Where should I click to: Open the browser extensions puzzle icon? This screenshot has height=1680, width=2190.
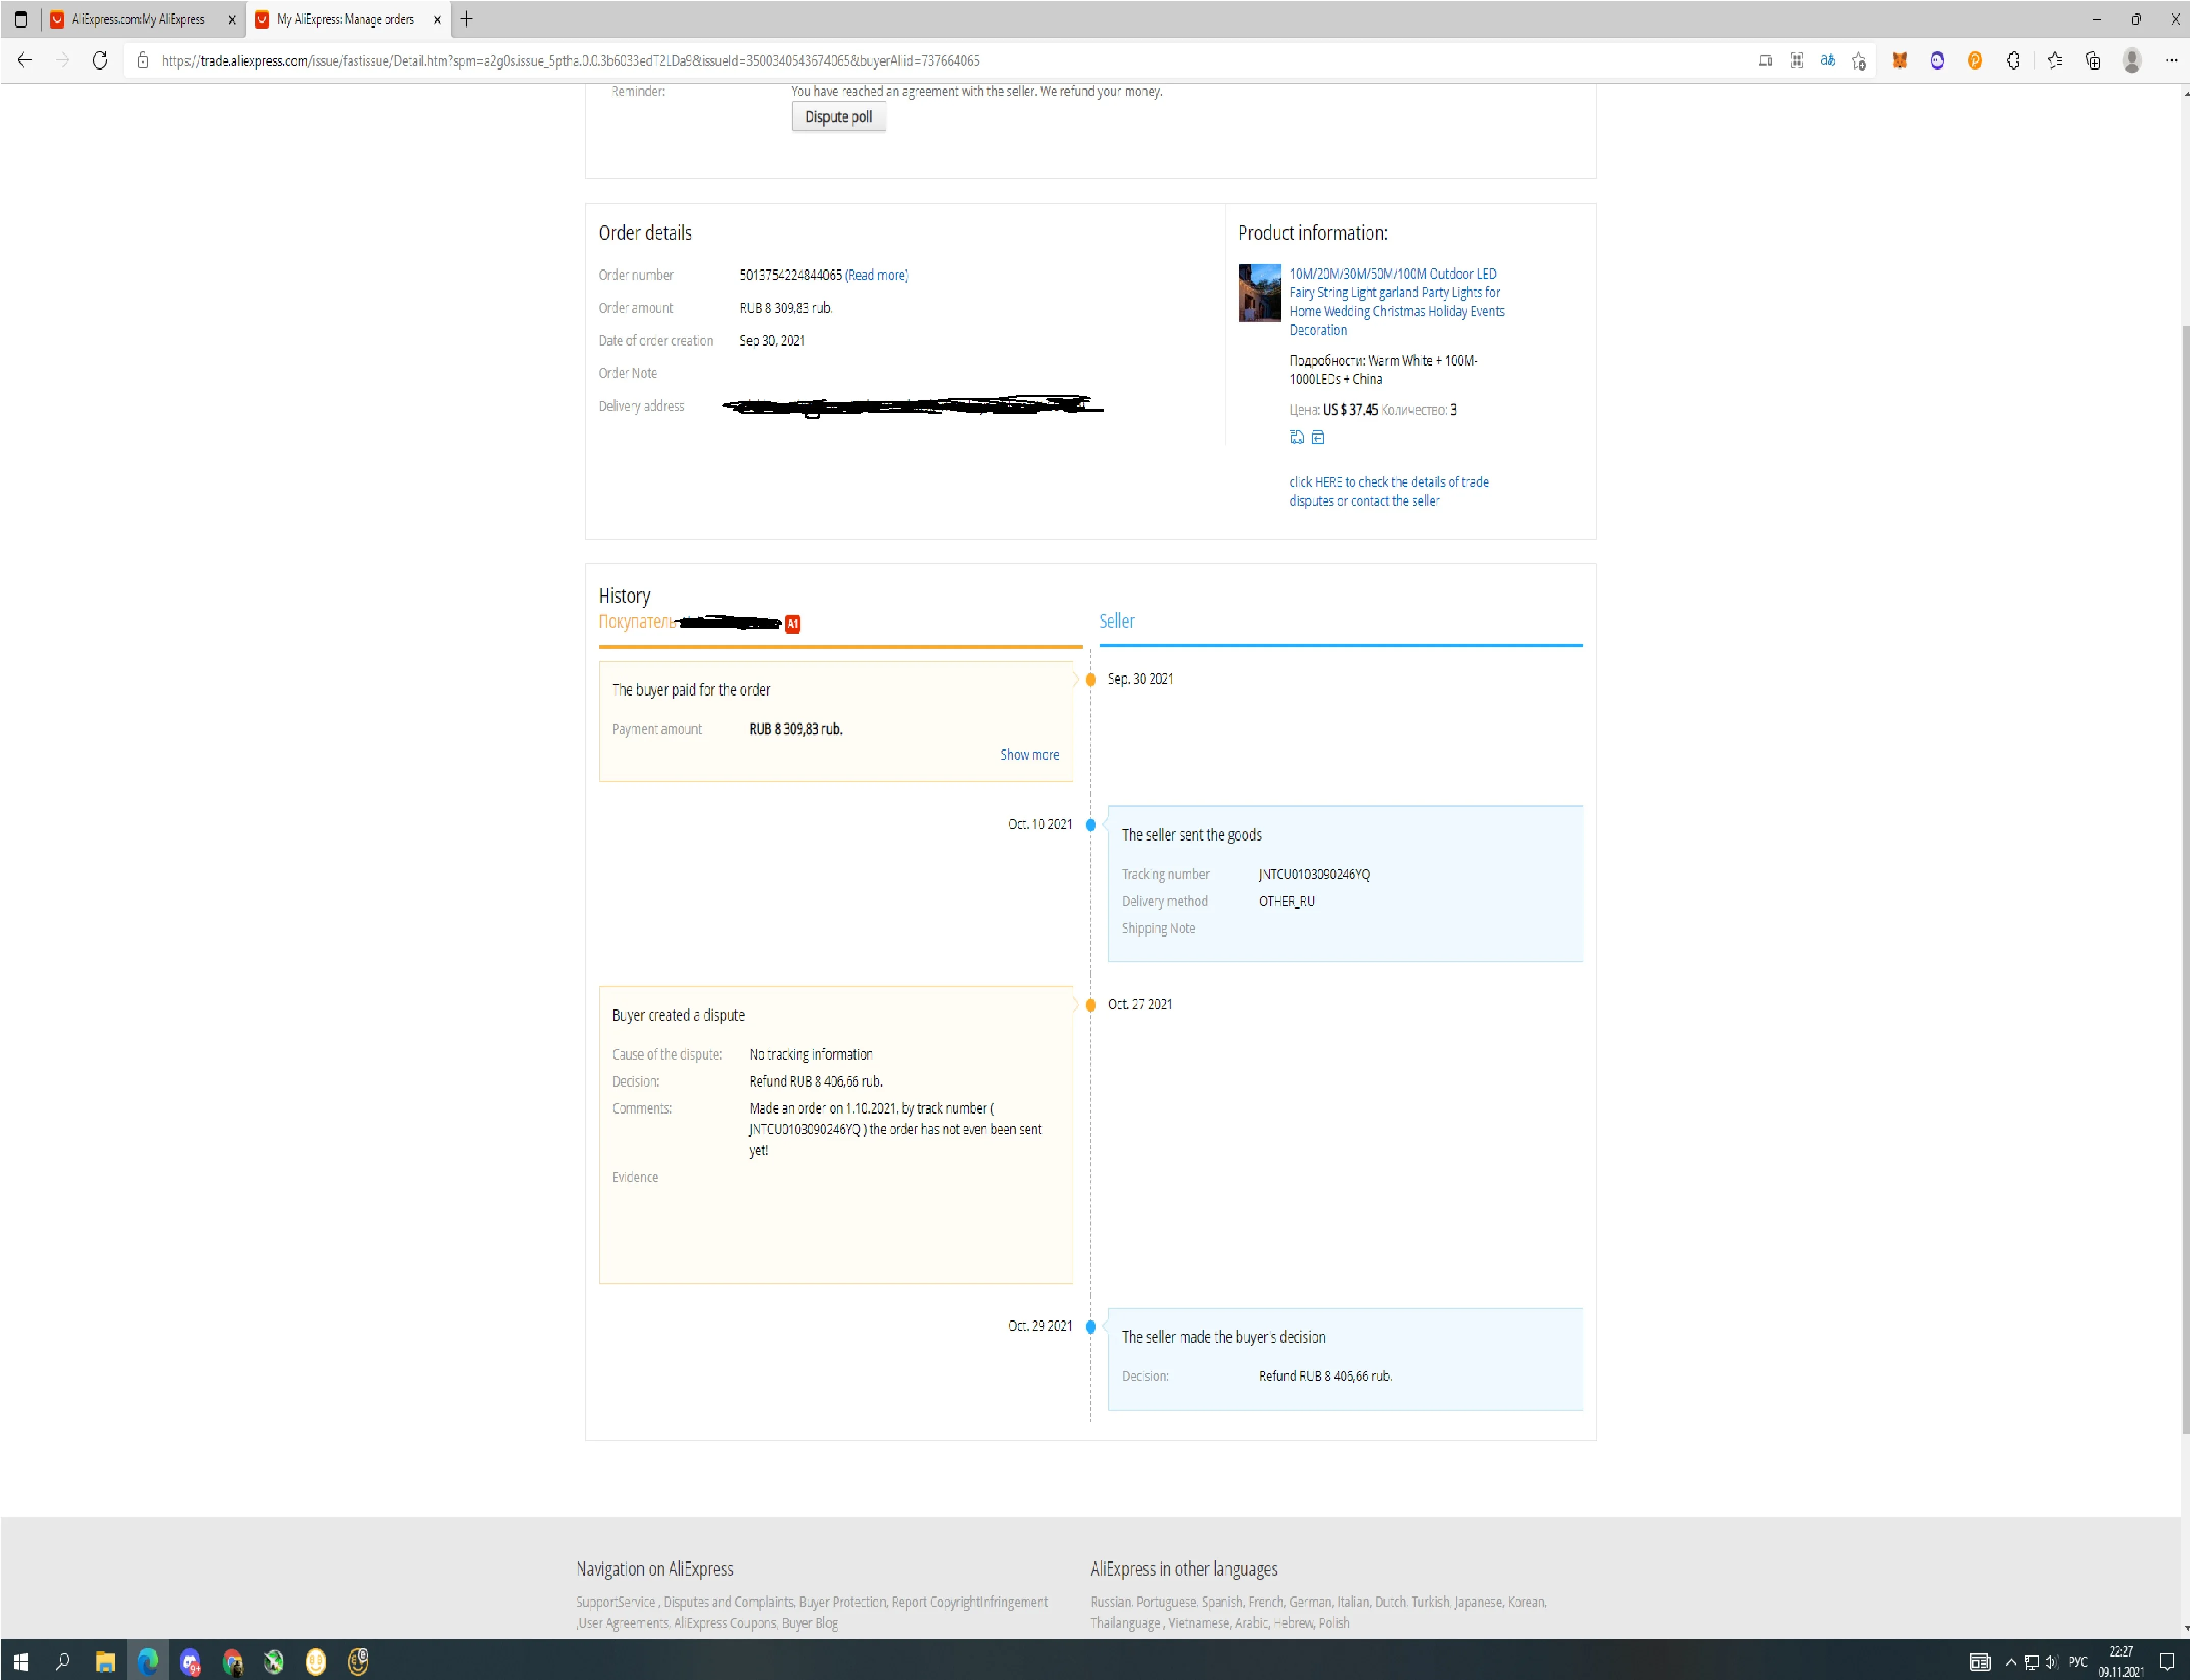2013,61
